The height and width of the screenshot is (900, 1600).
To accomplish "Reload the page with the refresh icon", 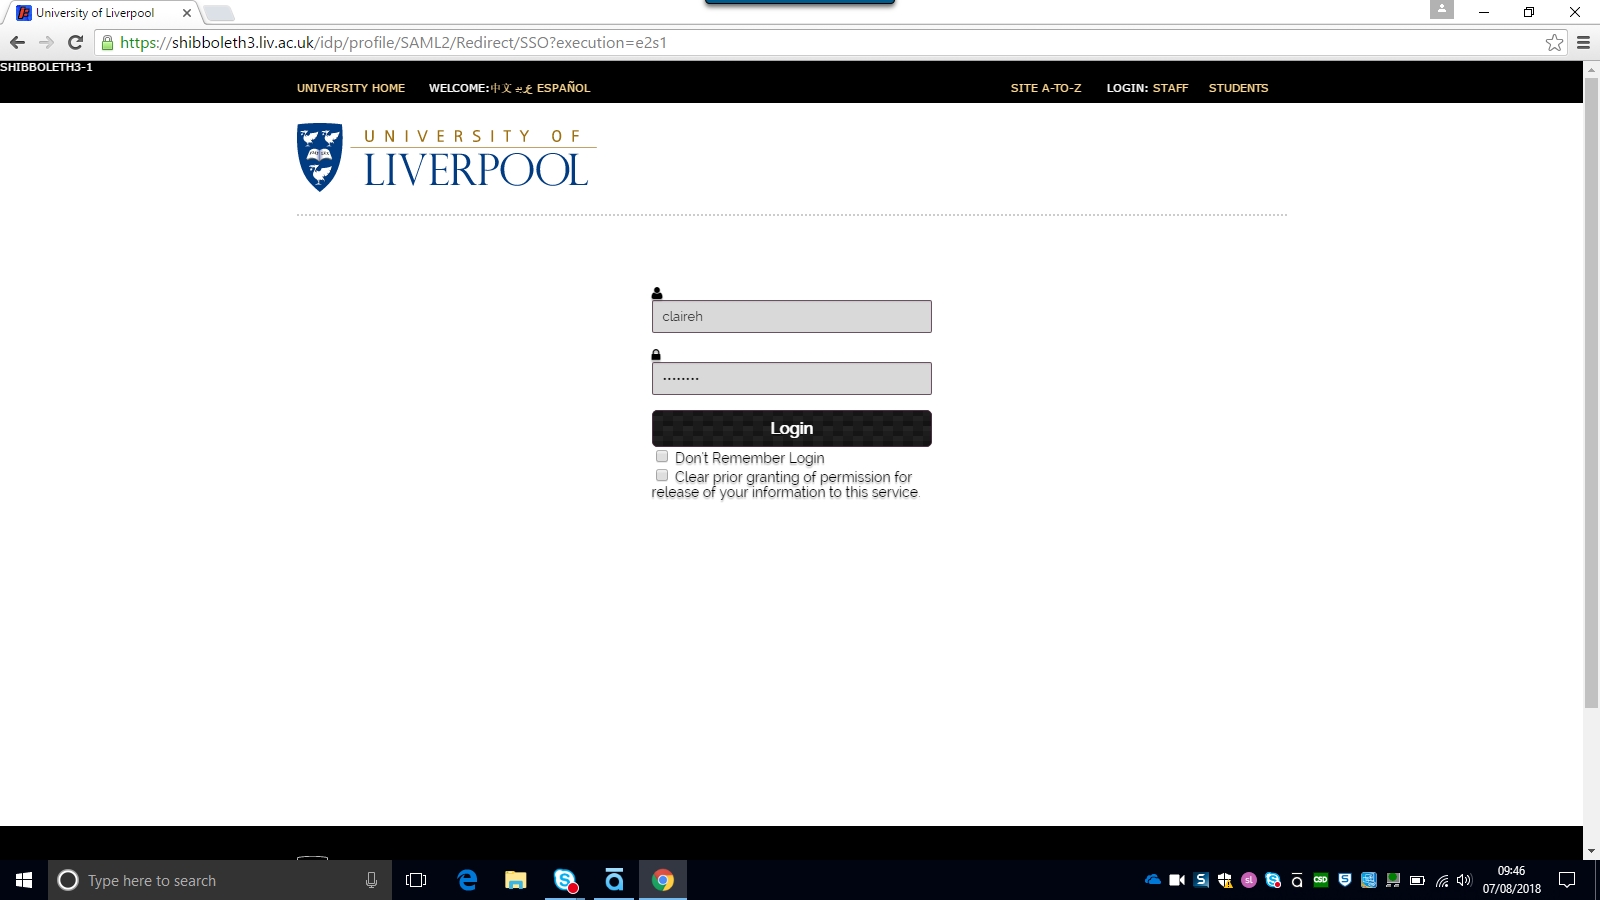I will click(x=75, y=42).
